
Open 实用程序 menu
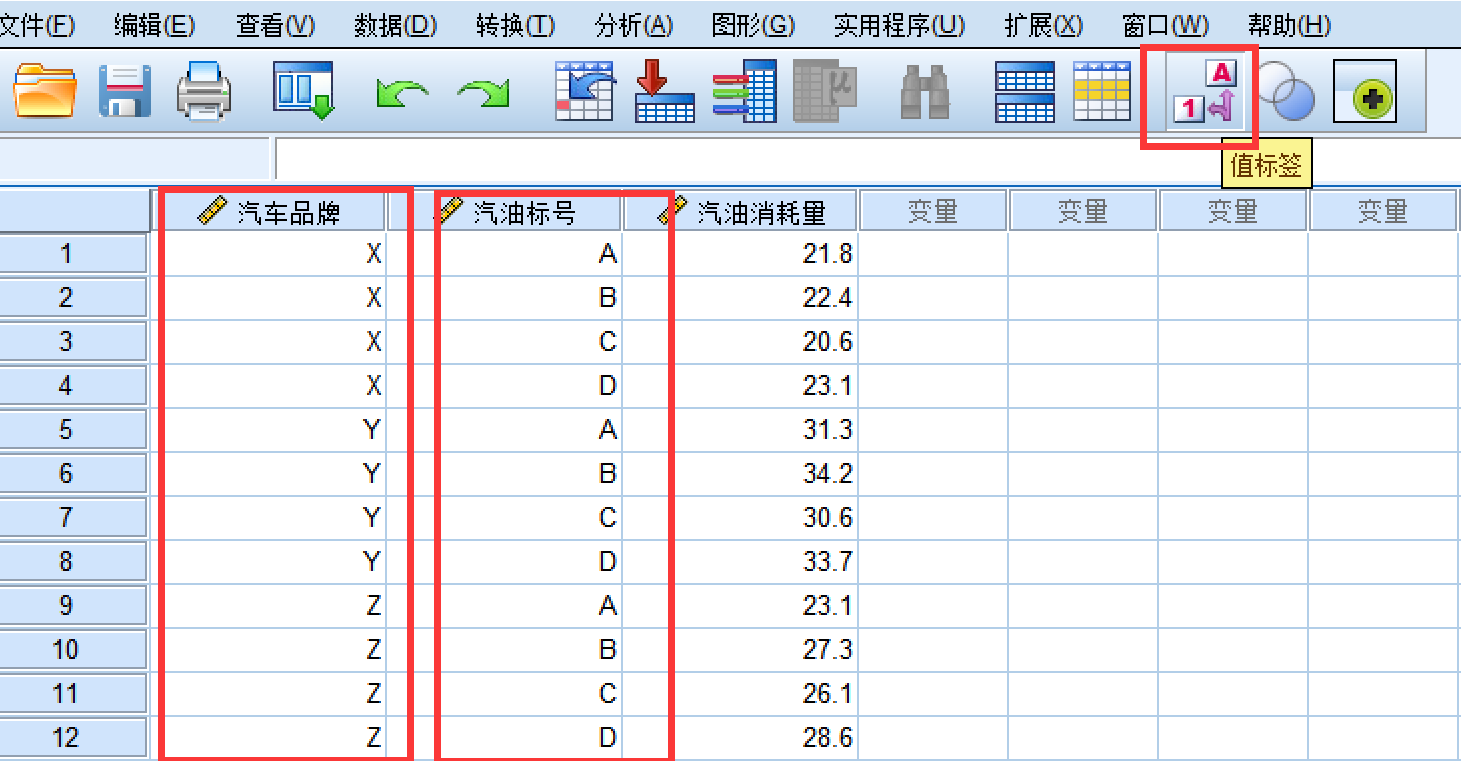click(x=899, y=26)
